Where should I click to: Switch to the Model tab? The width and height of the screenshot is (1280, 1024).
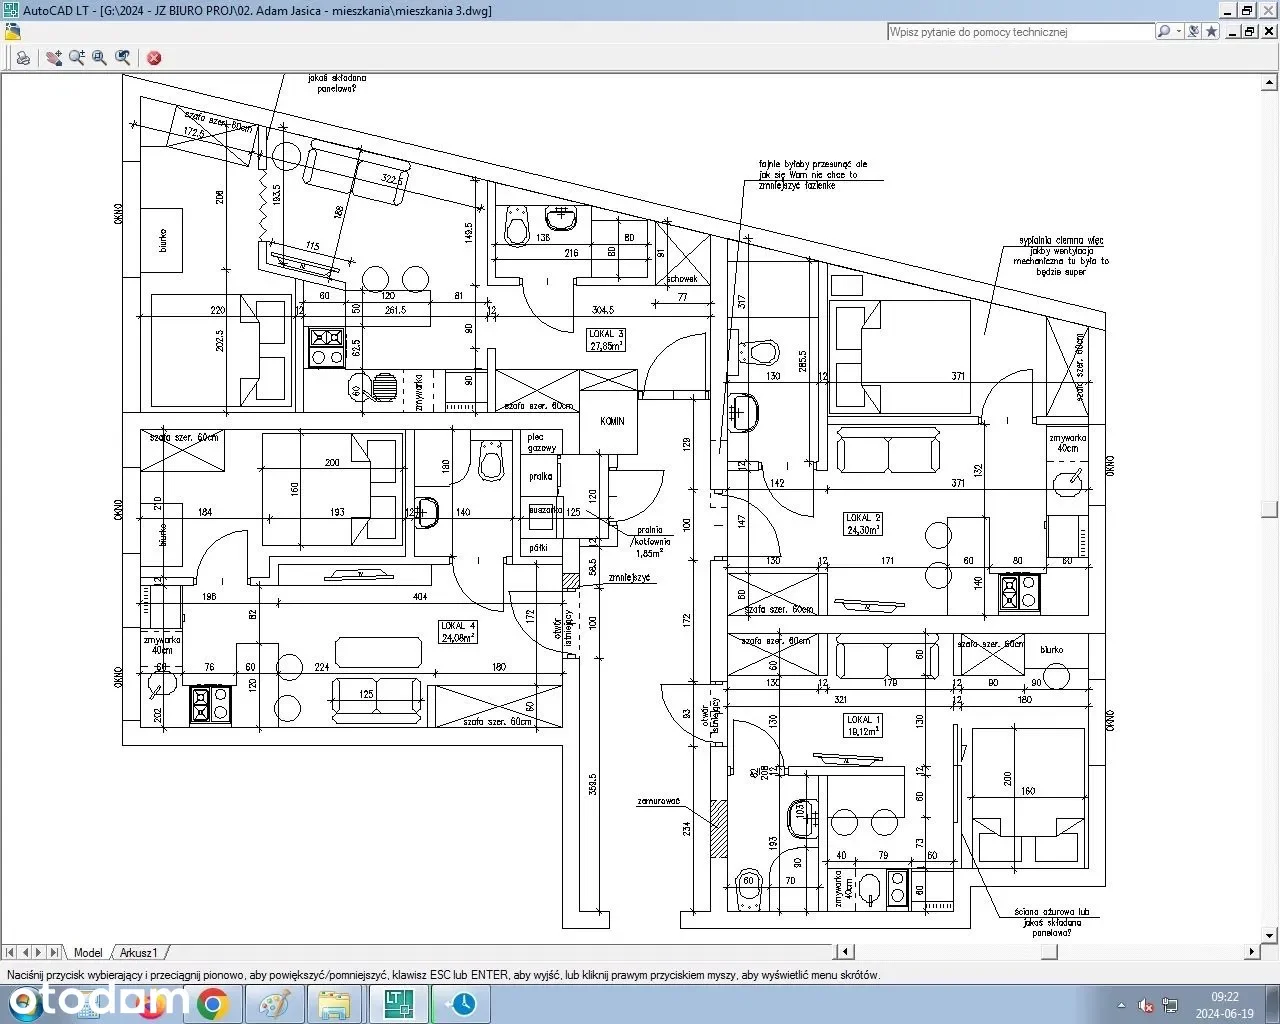(88, 952)
